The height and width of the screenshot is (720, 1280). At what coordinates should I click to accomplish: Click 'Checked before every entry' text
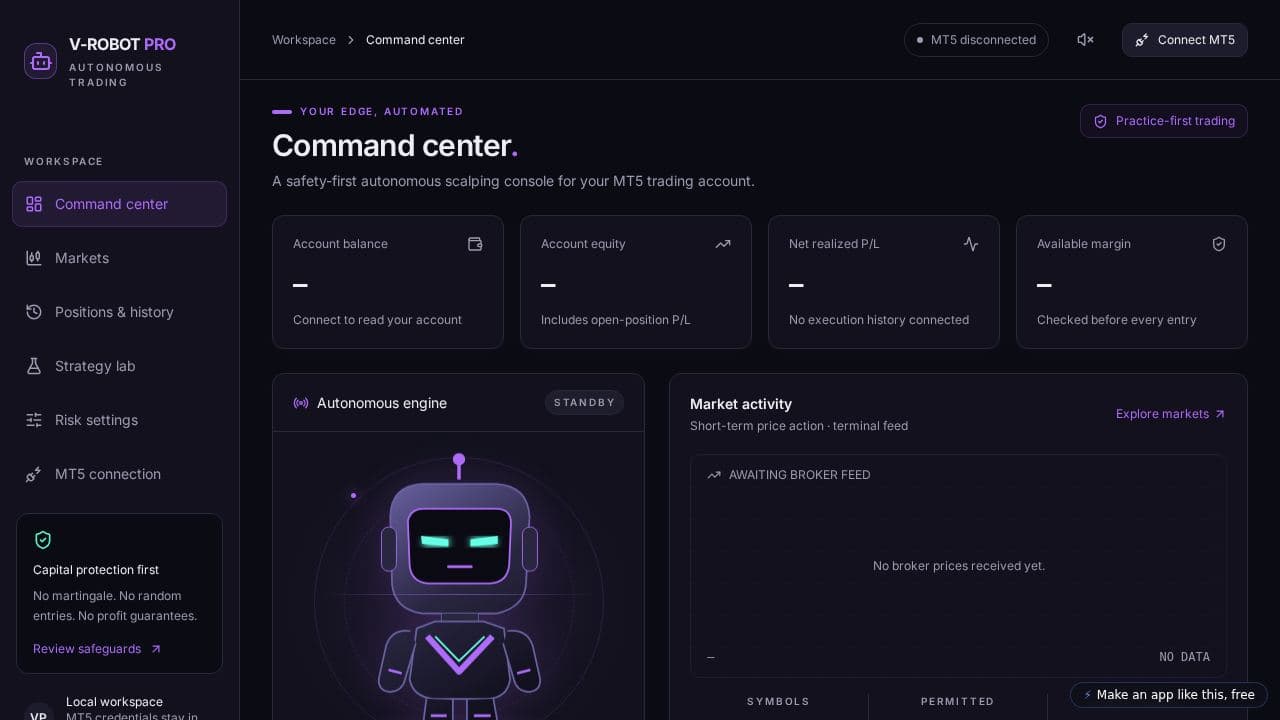[x=1117, y=320]
